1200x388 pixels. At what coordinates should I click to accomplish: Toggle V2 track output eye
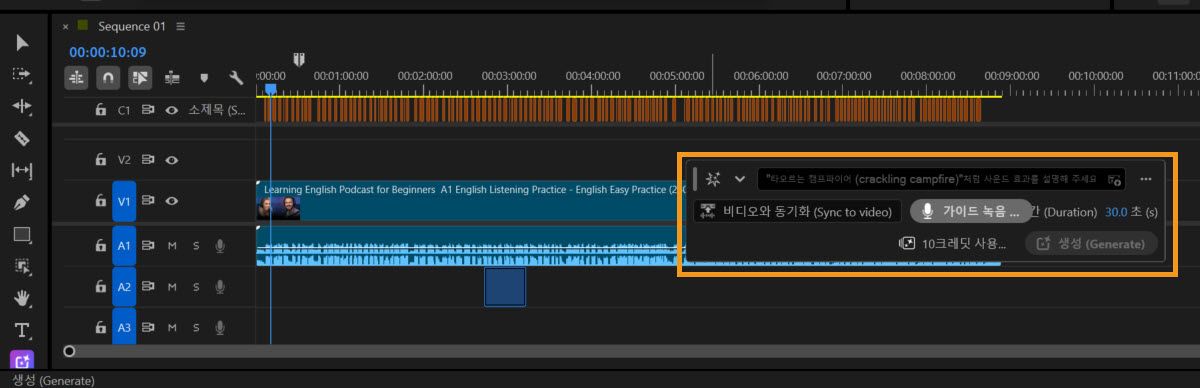click(172, 159)
